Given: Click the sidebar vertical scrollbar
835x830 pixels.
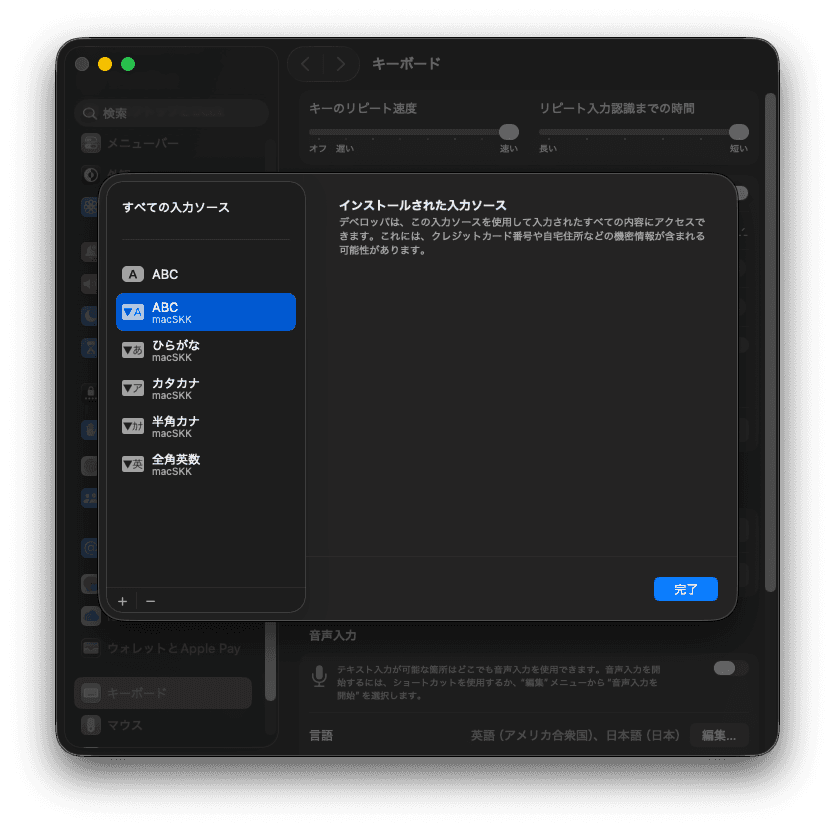Looking at the screenshot, I should point(271,660).
